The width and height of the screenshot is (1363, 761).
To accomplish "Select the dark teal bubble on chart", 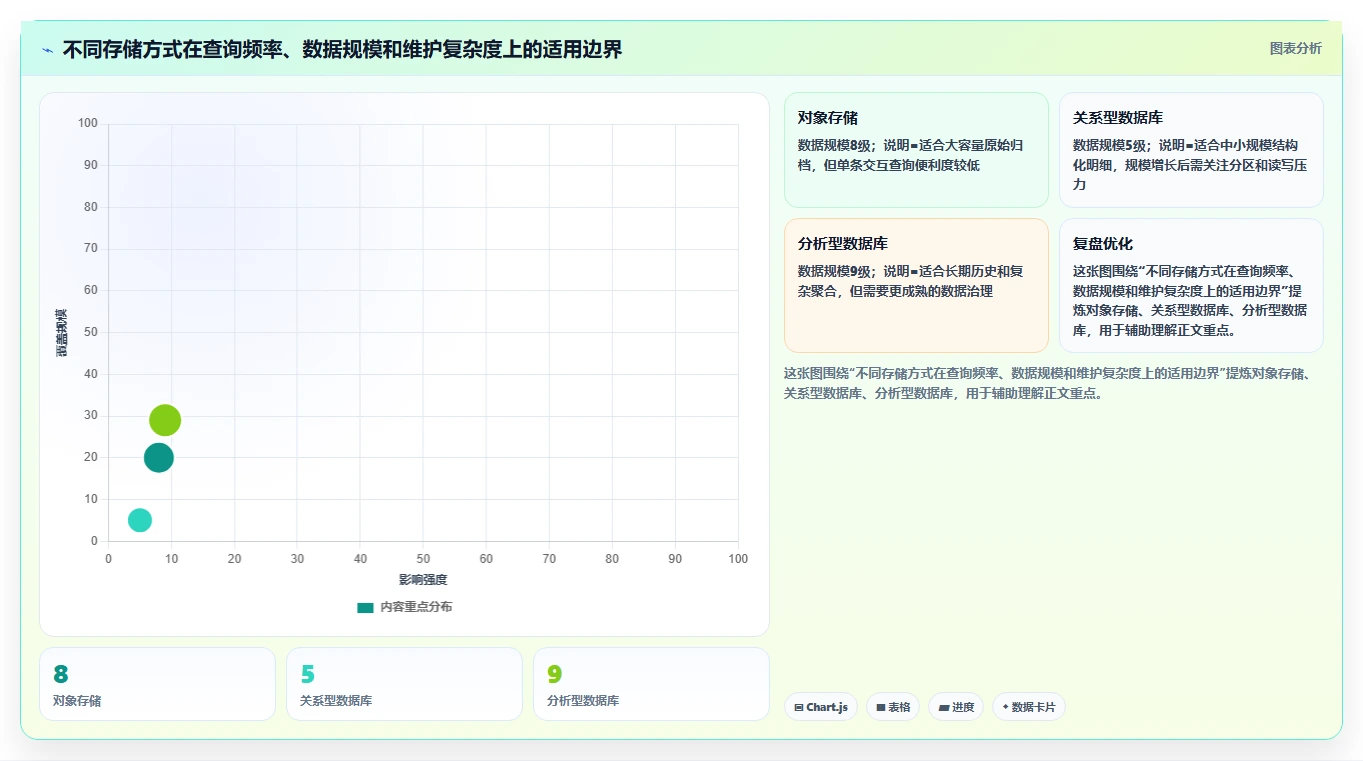I will 159,458.
